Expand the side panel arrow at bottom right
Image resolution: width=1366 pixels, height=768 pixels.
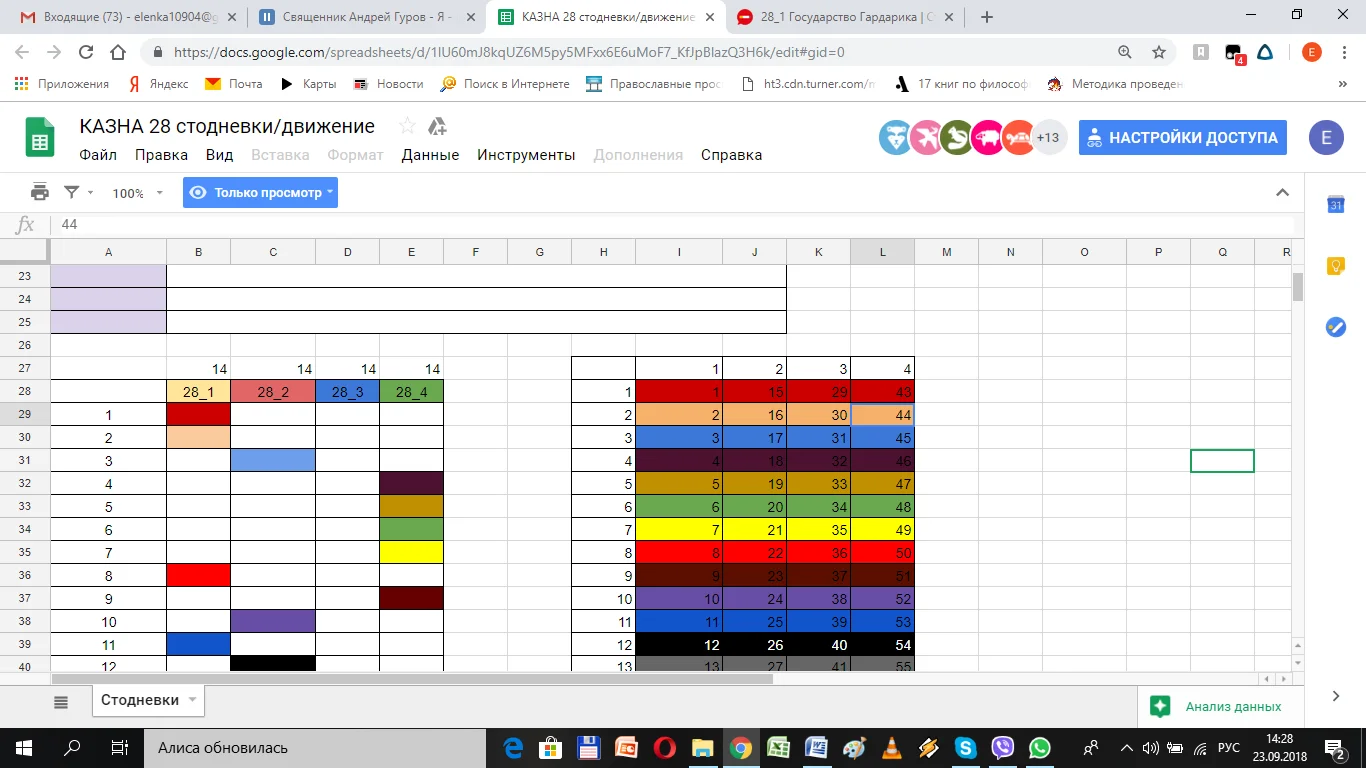(1335, 696)
